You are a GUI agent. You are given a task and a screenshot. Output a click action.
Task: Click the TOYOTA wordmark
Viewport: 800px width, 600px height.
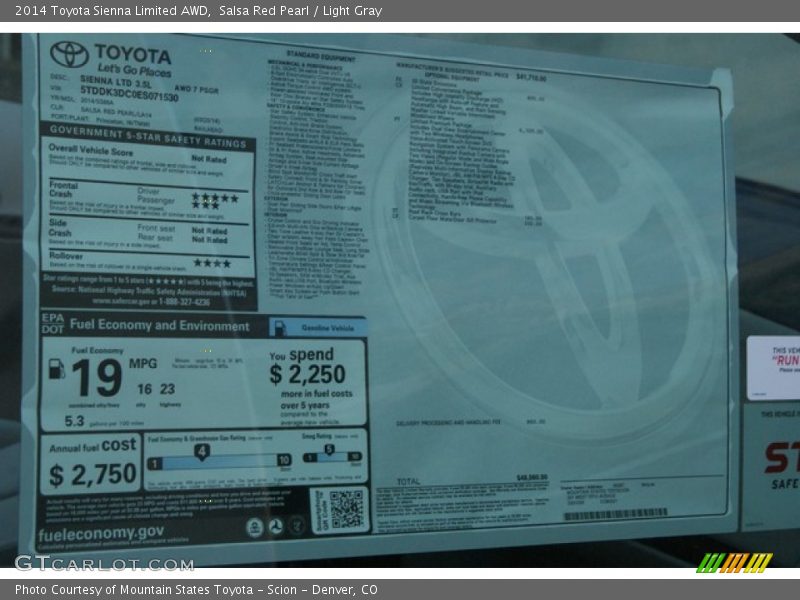tap(133, 54)
